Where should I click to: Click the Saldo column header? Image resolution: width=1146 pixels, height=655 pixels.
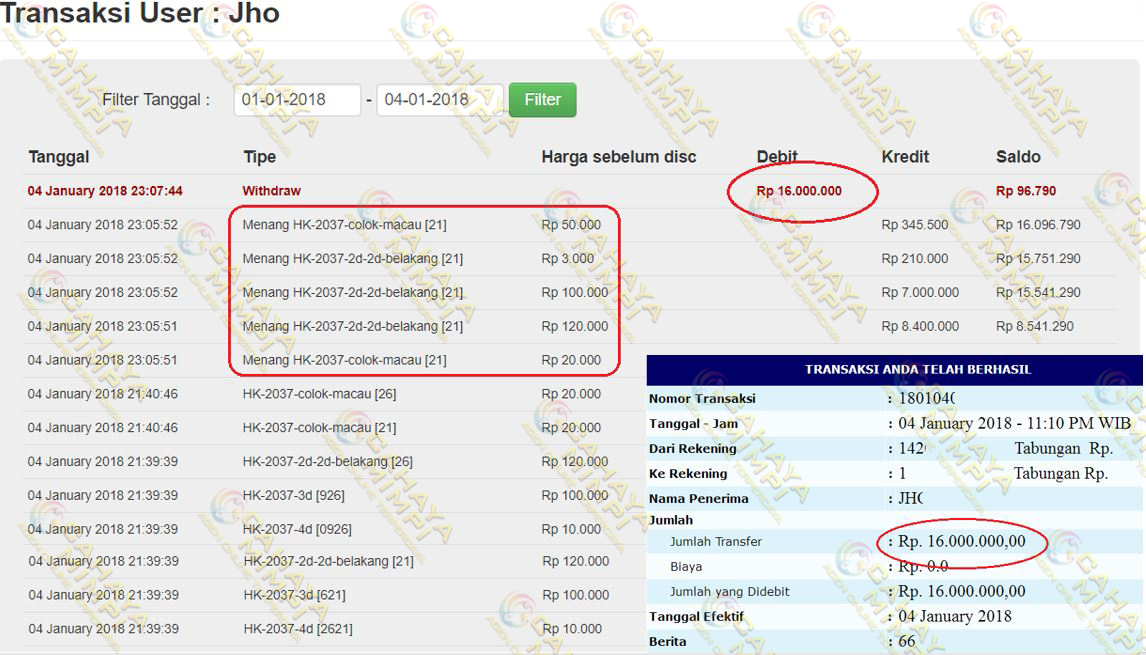(x=1018, y=157)
